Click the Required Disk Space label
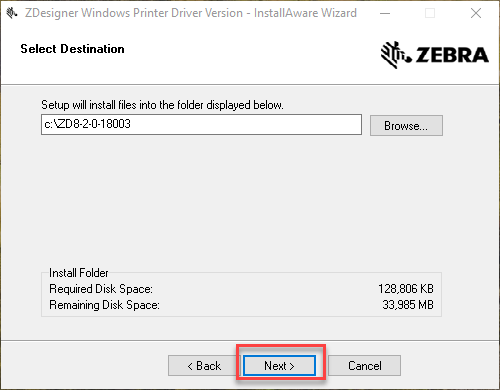 (101, 289)
